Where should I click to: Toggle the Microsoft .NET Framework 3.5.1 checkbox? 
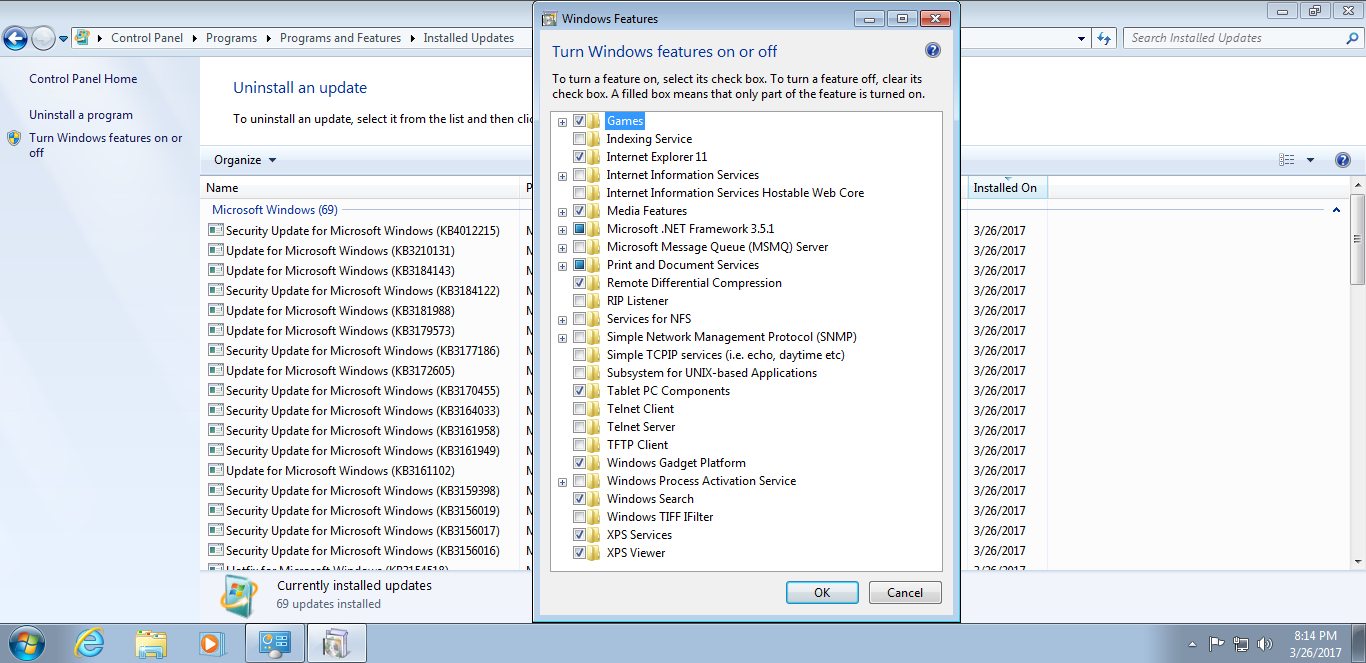click(579, 229)
